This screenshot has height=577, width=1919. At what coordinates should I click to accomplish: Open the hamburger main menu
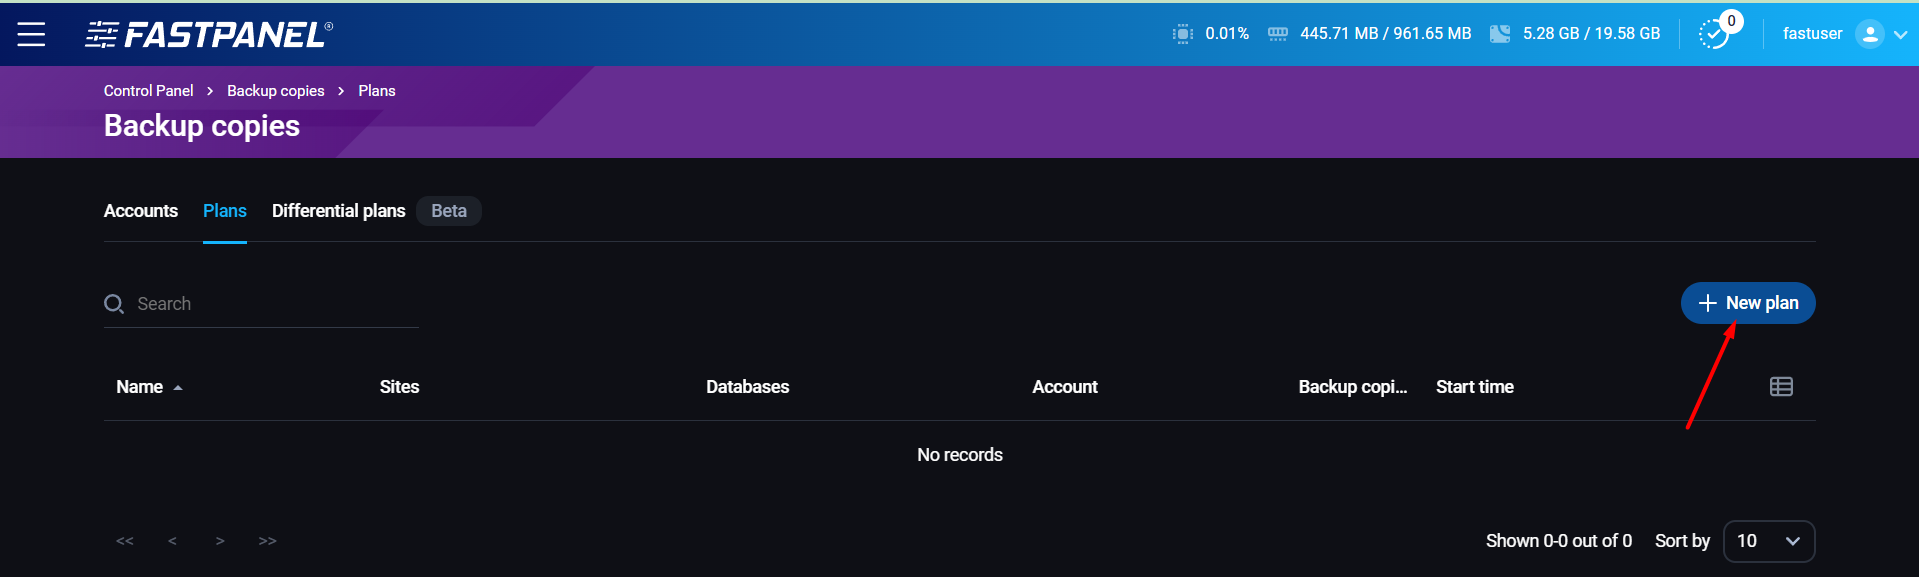click(x=31, y=34)
